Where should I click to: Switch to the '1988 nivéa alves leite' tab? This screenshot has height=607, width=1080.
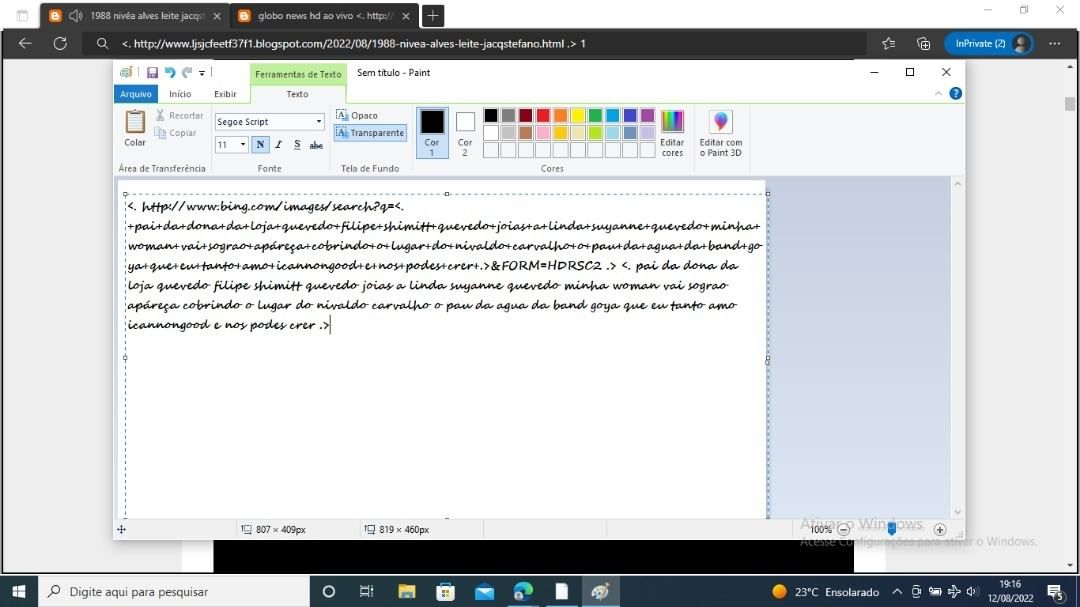click(x=135, y=15)
